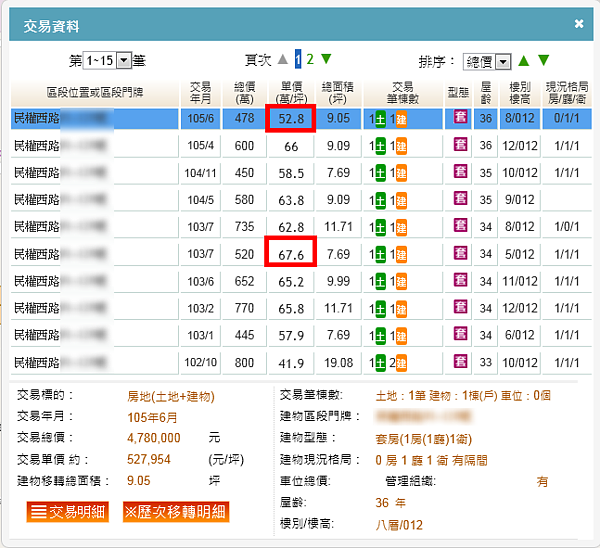
Task: Click the 總面積 19.08 cell
Action: coord(338,363)
